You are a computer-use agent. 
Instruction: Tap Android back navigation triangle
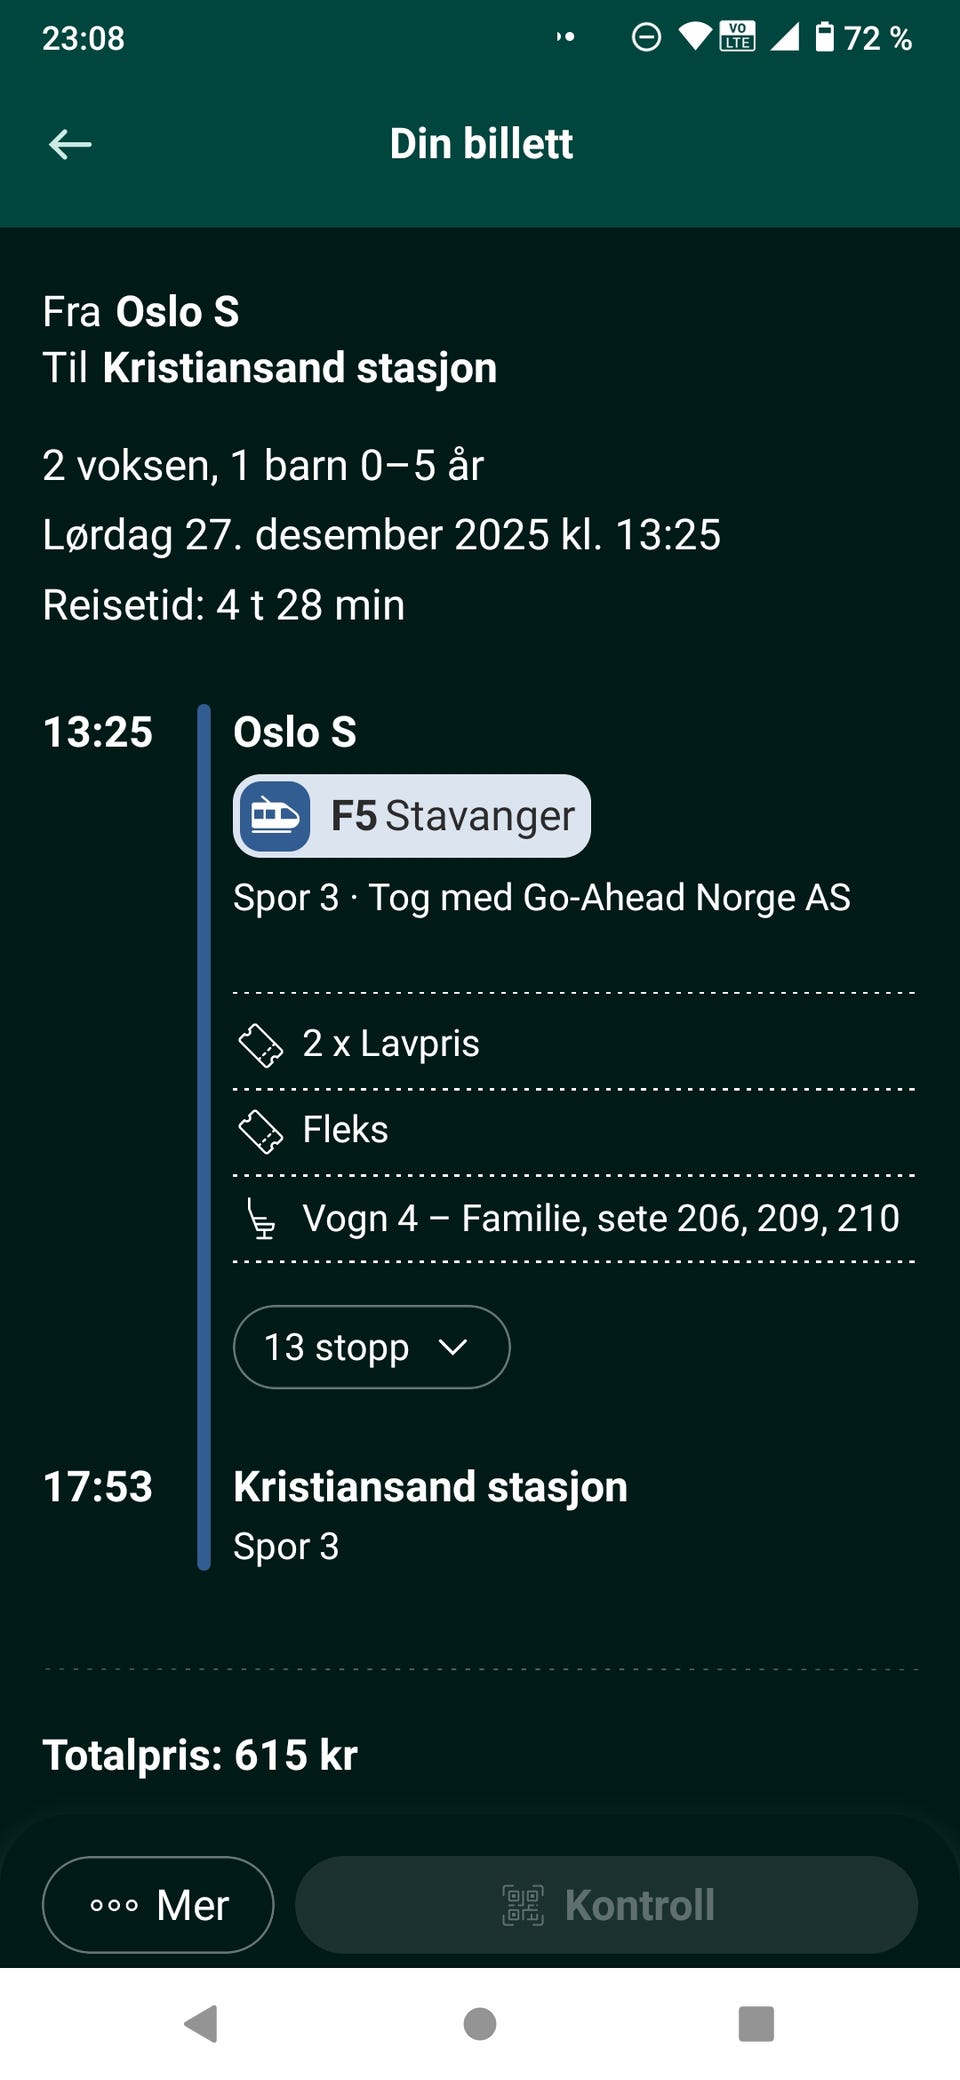pos(201,2024)
